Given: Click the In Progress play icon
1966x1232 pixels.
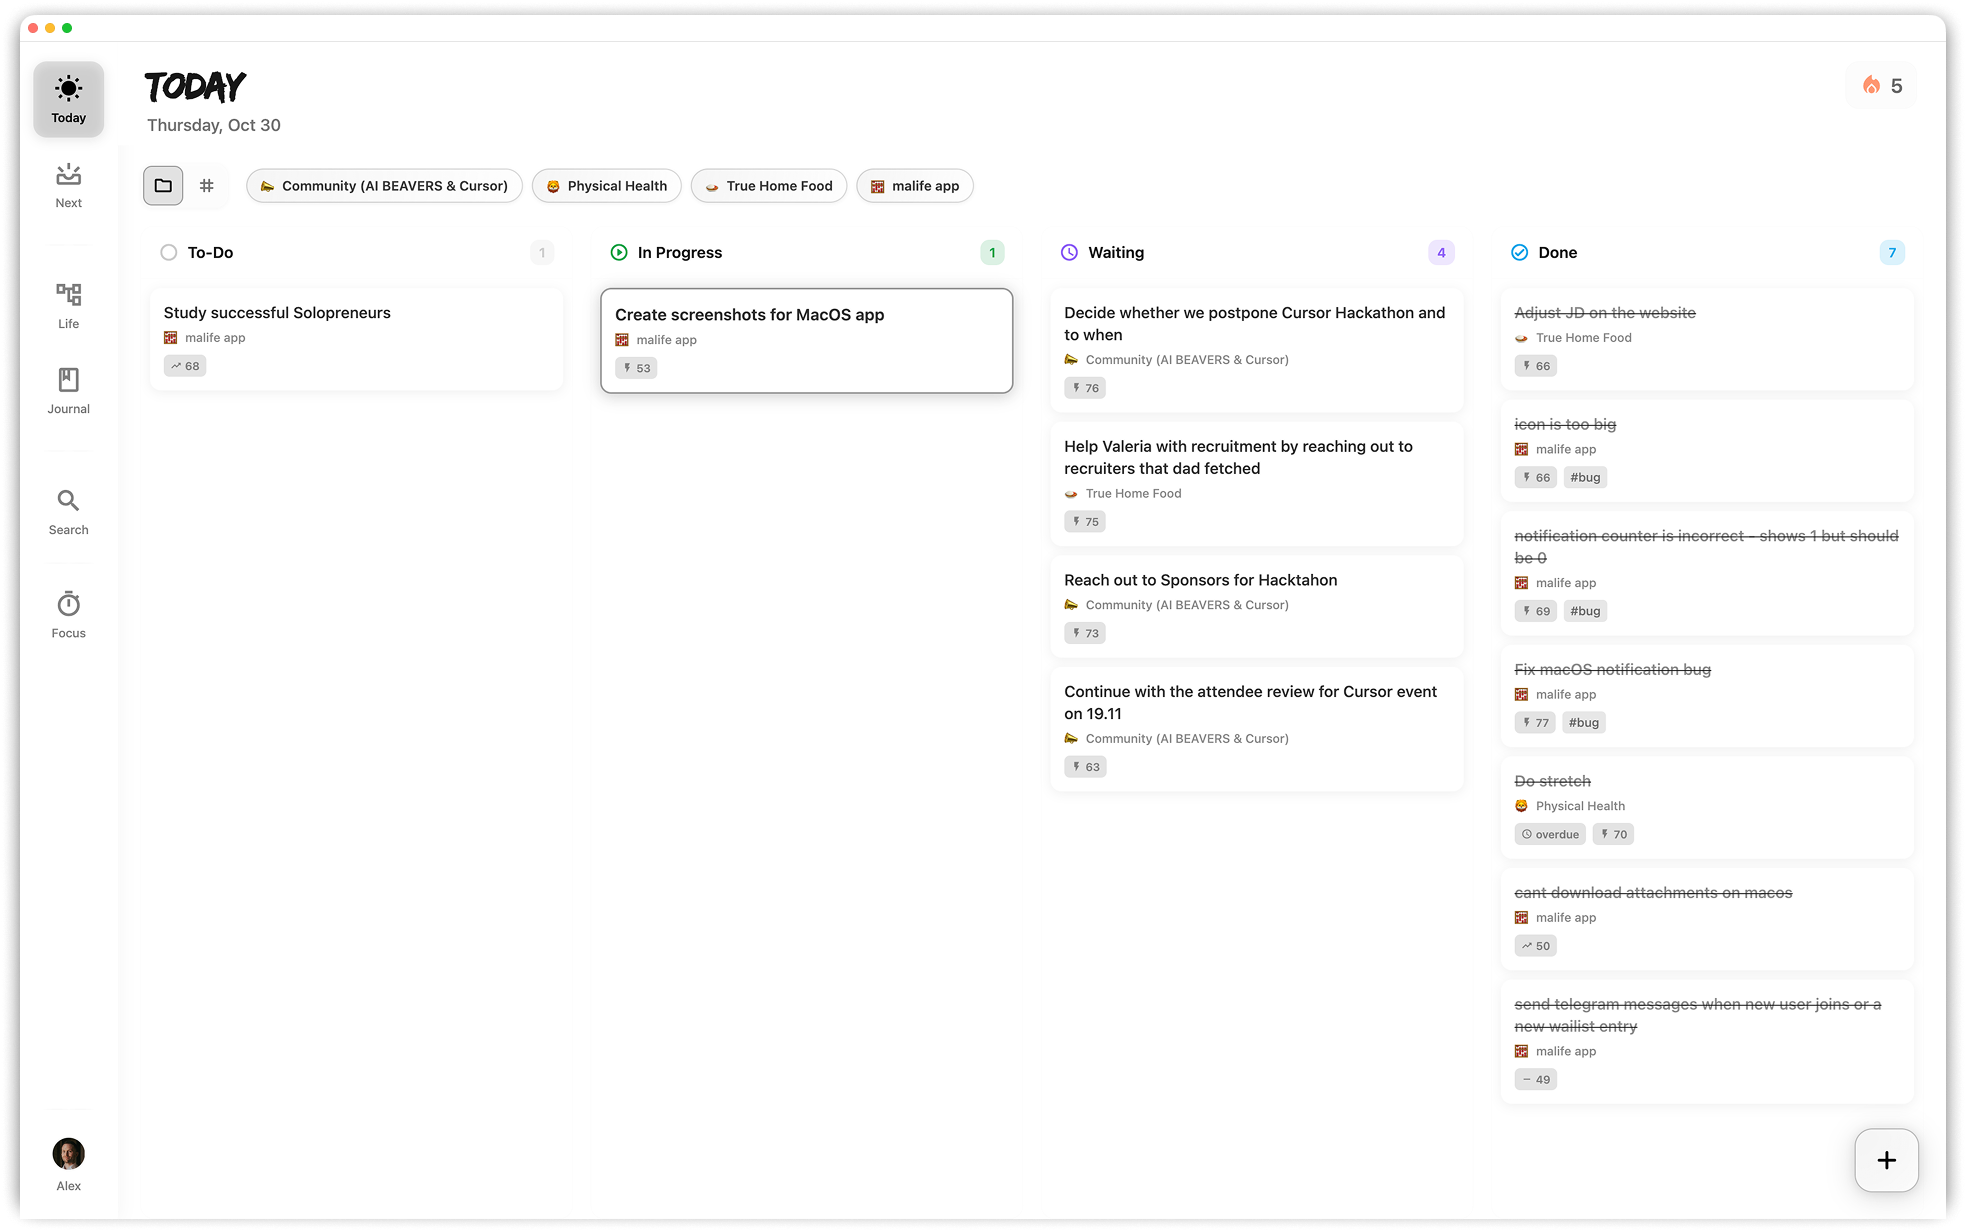Looking at the screenshot, I should coord(619,252).
